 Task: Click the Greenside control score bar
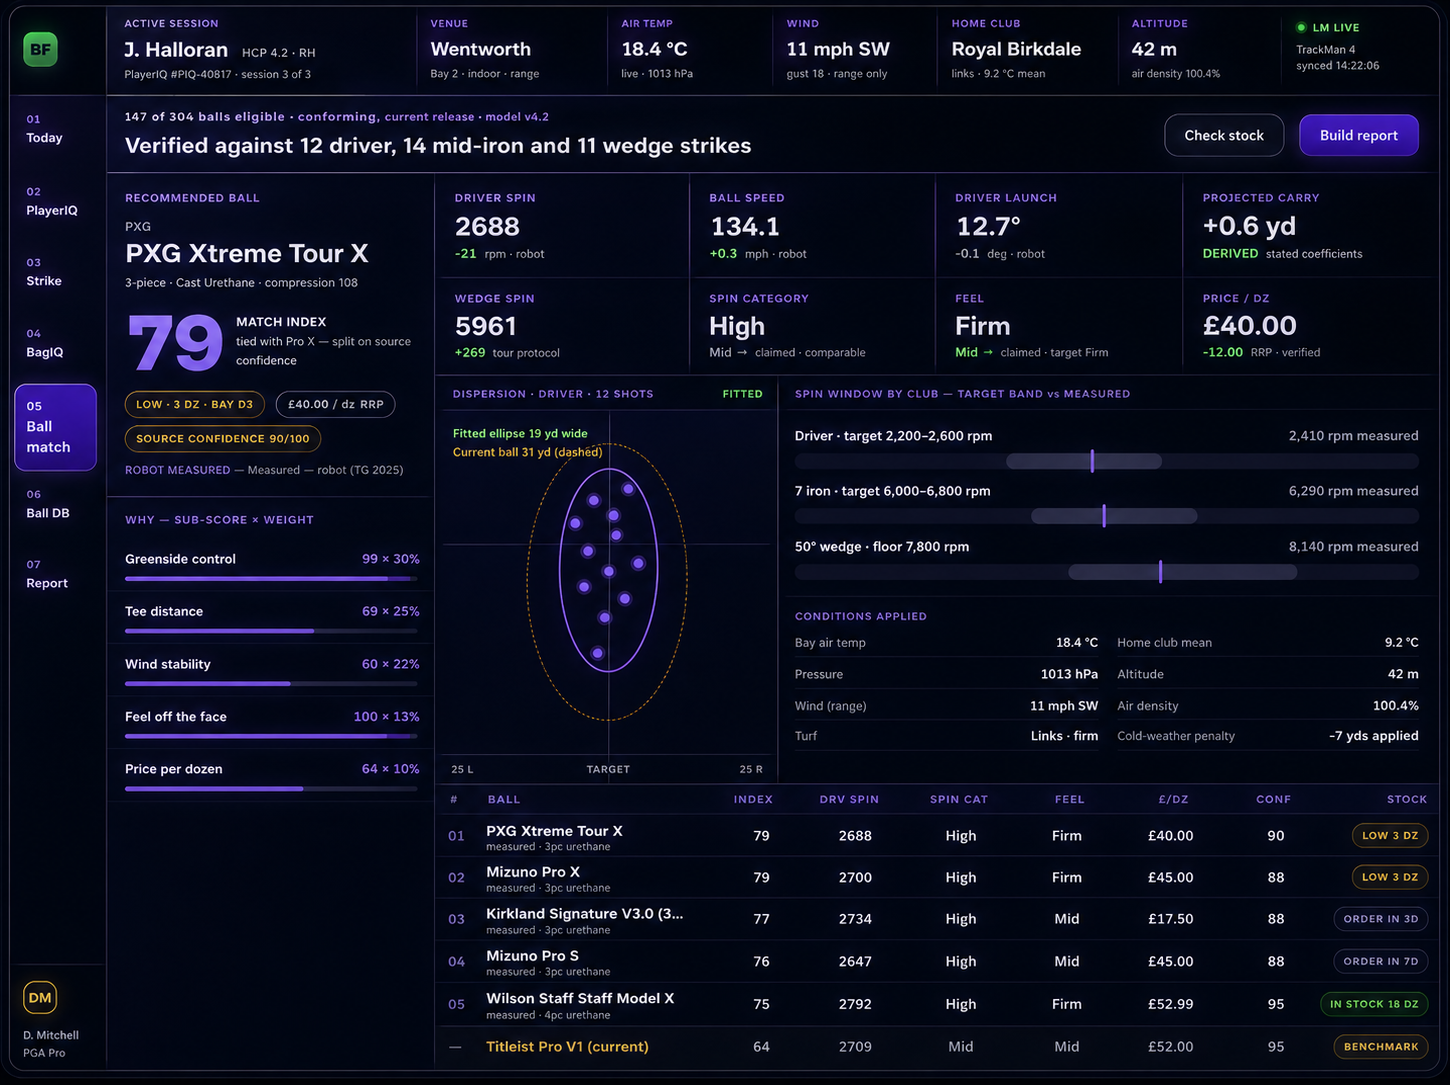pyautogui.click(x=271, y=578)
